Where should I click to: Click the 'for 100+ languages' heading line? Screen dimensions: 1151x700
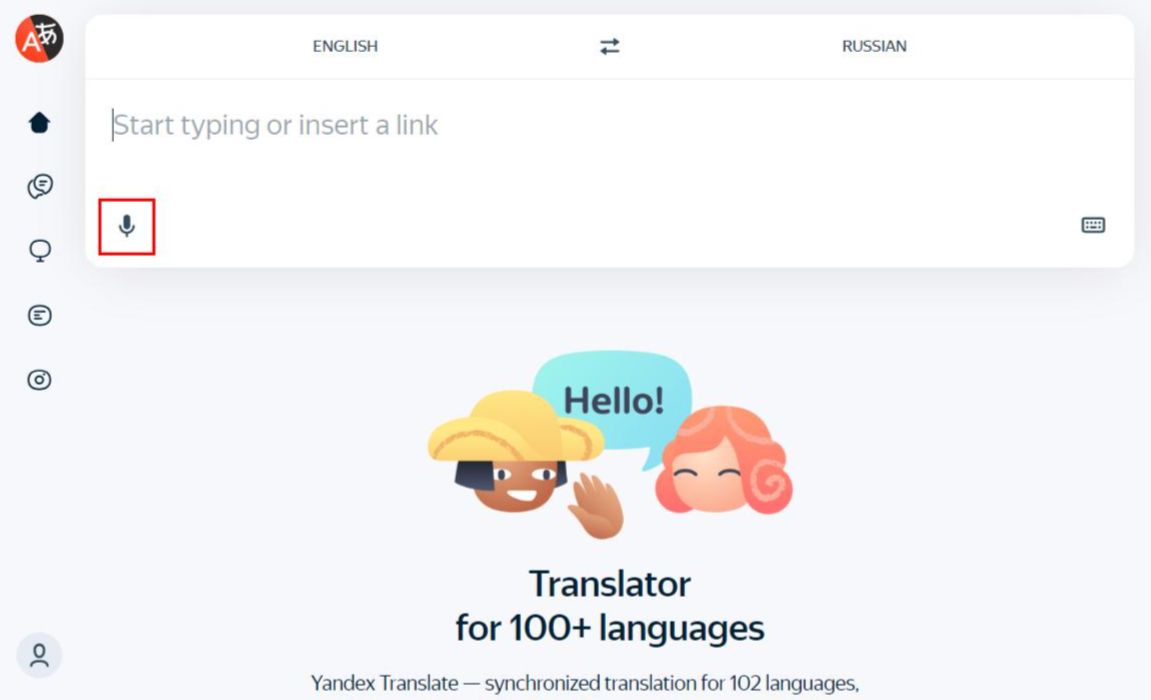click(x=610, y=628)
